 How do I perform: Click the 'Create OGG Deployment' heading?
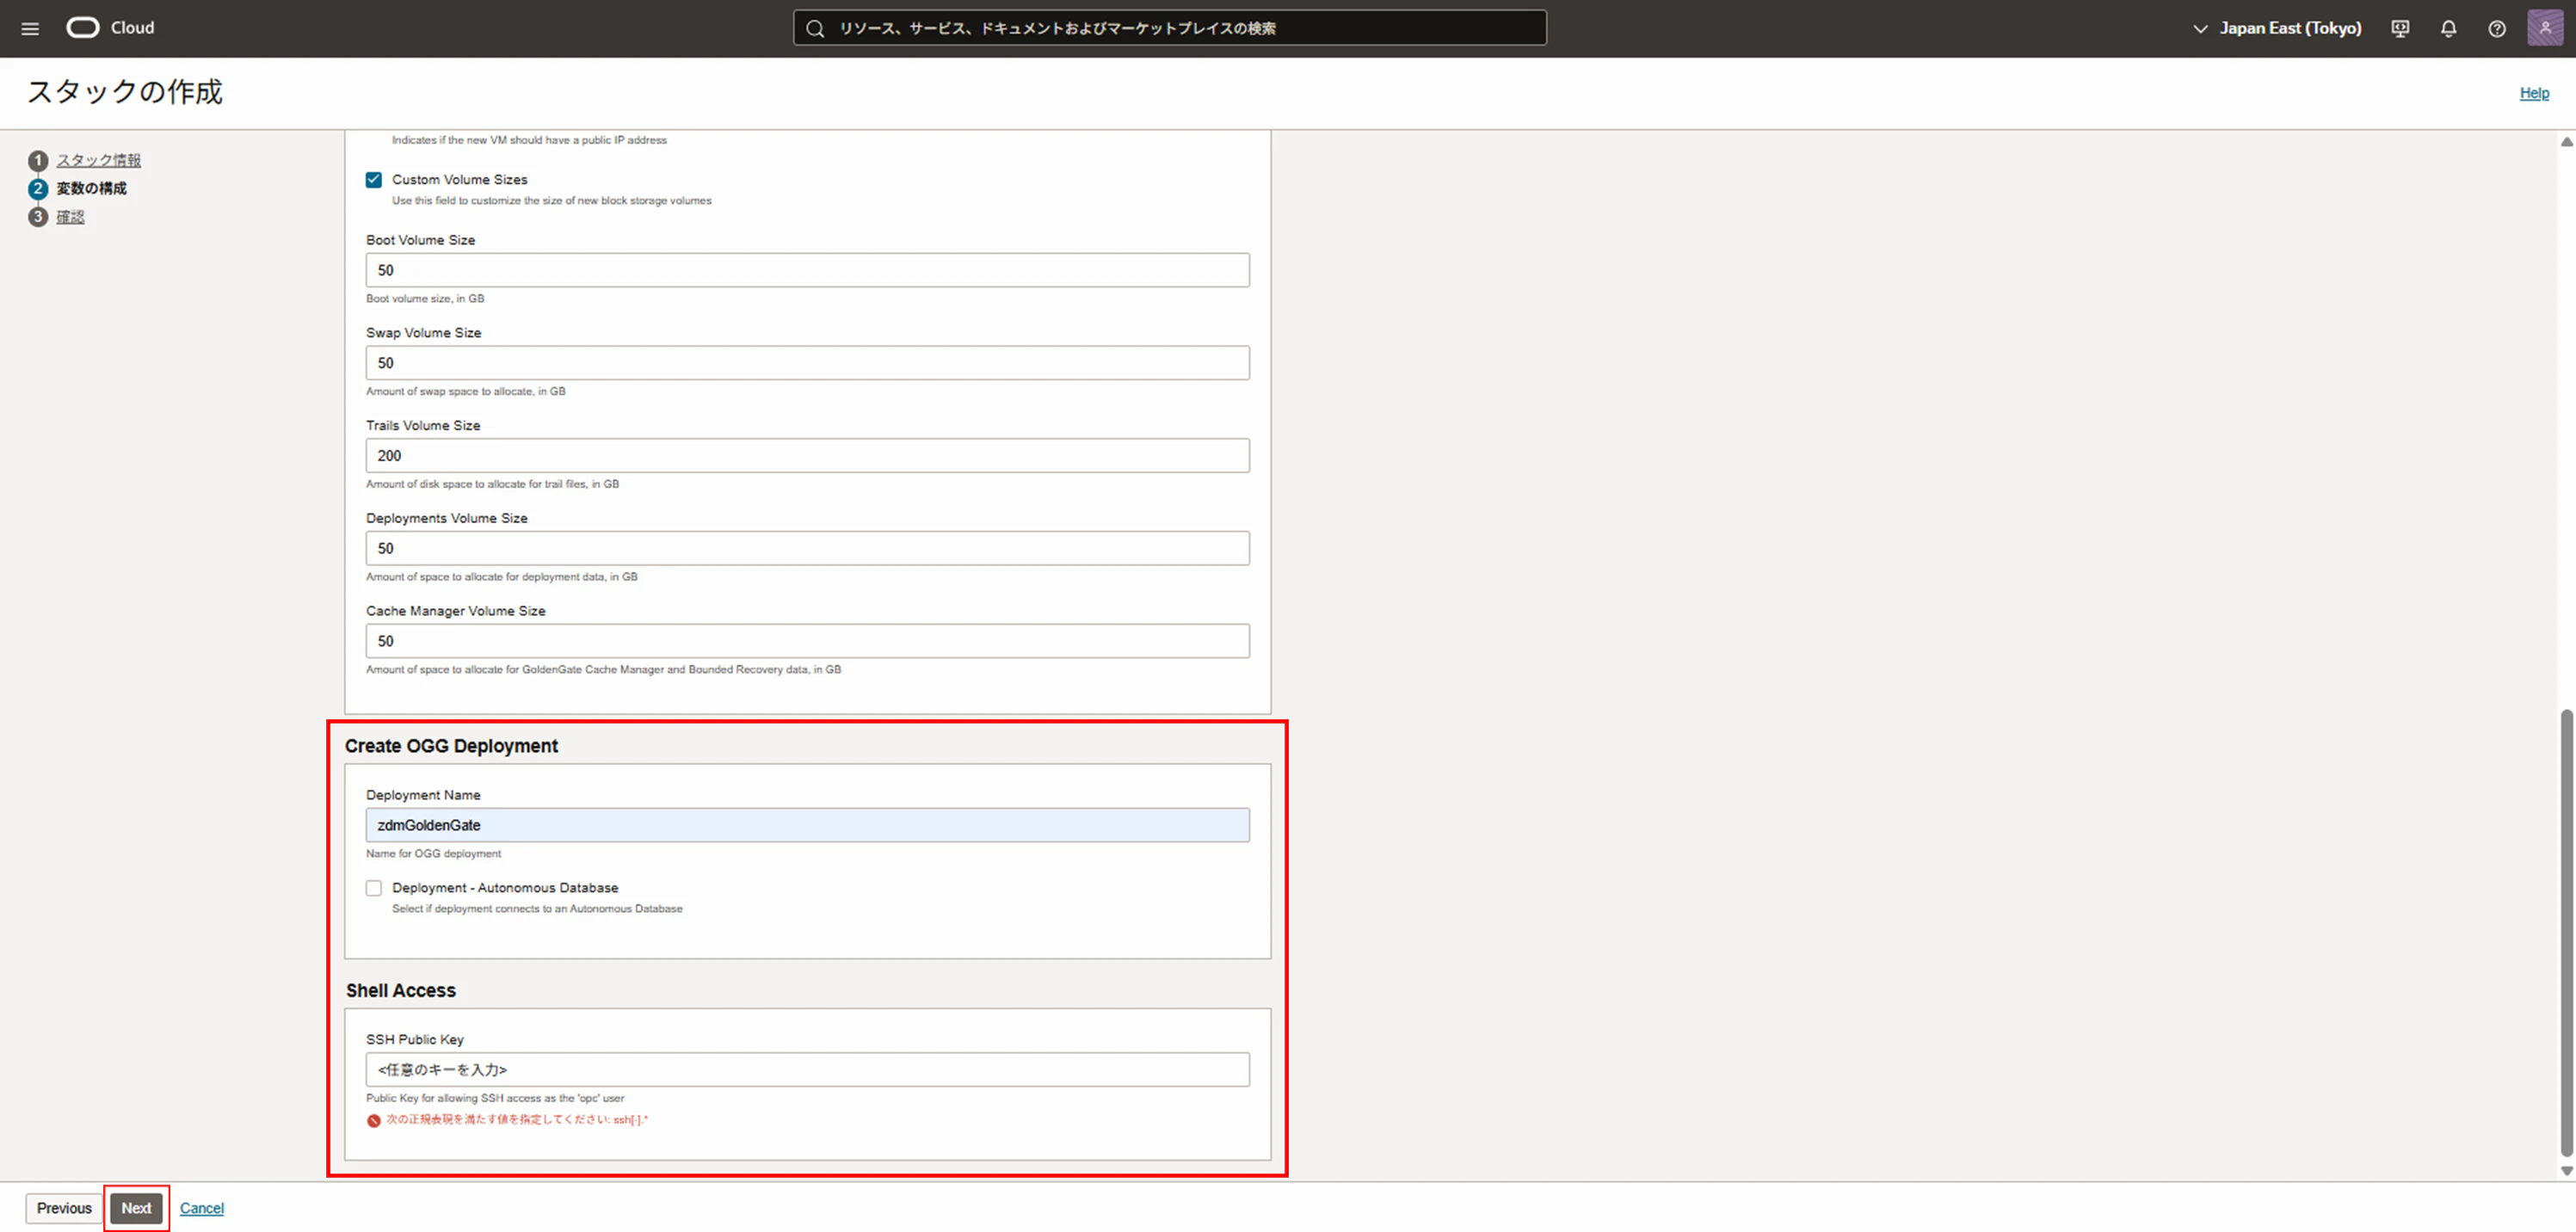click(451, 746)
